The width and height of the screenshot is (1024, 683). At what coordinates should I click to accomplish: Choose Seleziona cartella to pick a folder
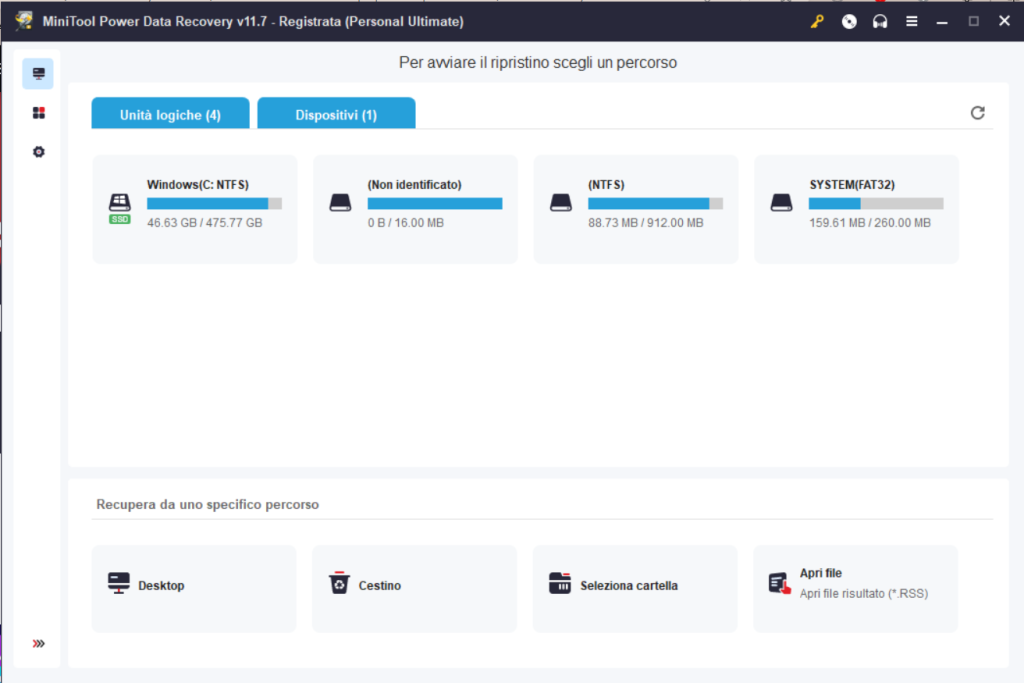(635, 588)
